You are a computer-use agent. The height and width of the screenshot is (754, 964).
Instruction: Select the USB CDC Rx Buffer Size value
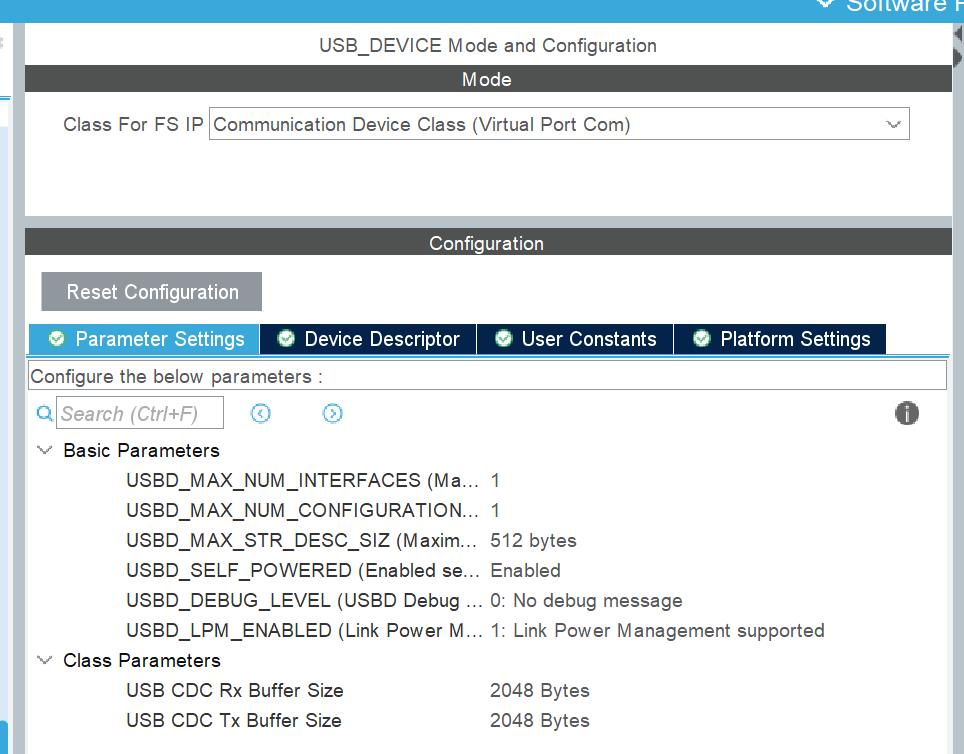click(539, 690)
